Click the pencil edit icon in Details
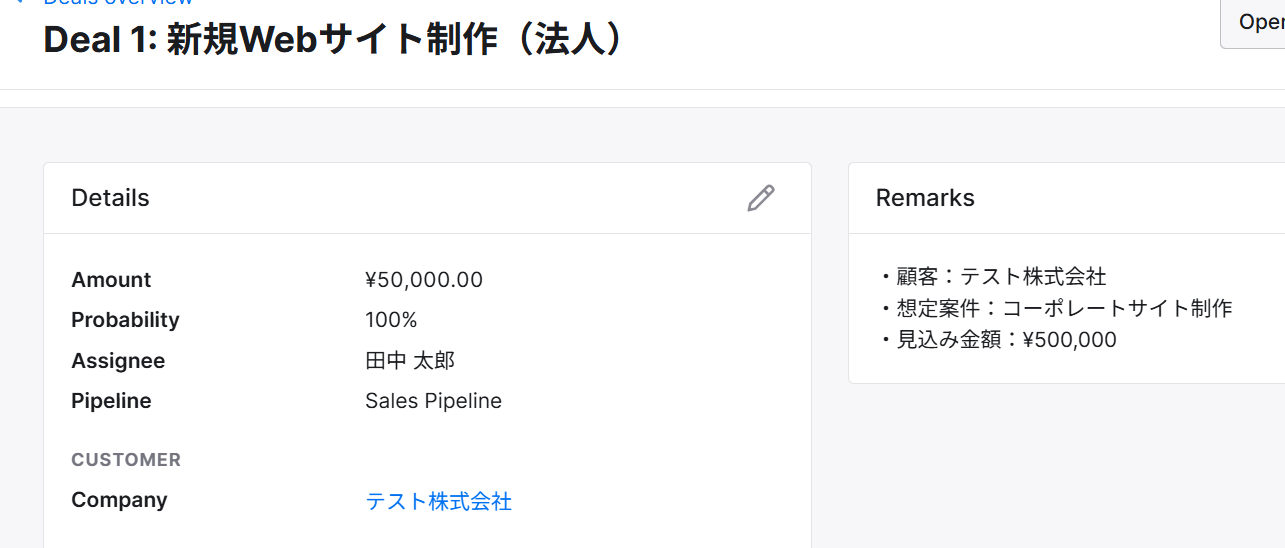 click(760, 198)
